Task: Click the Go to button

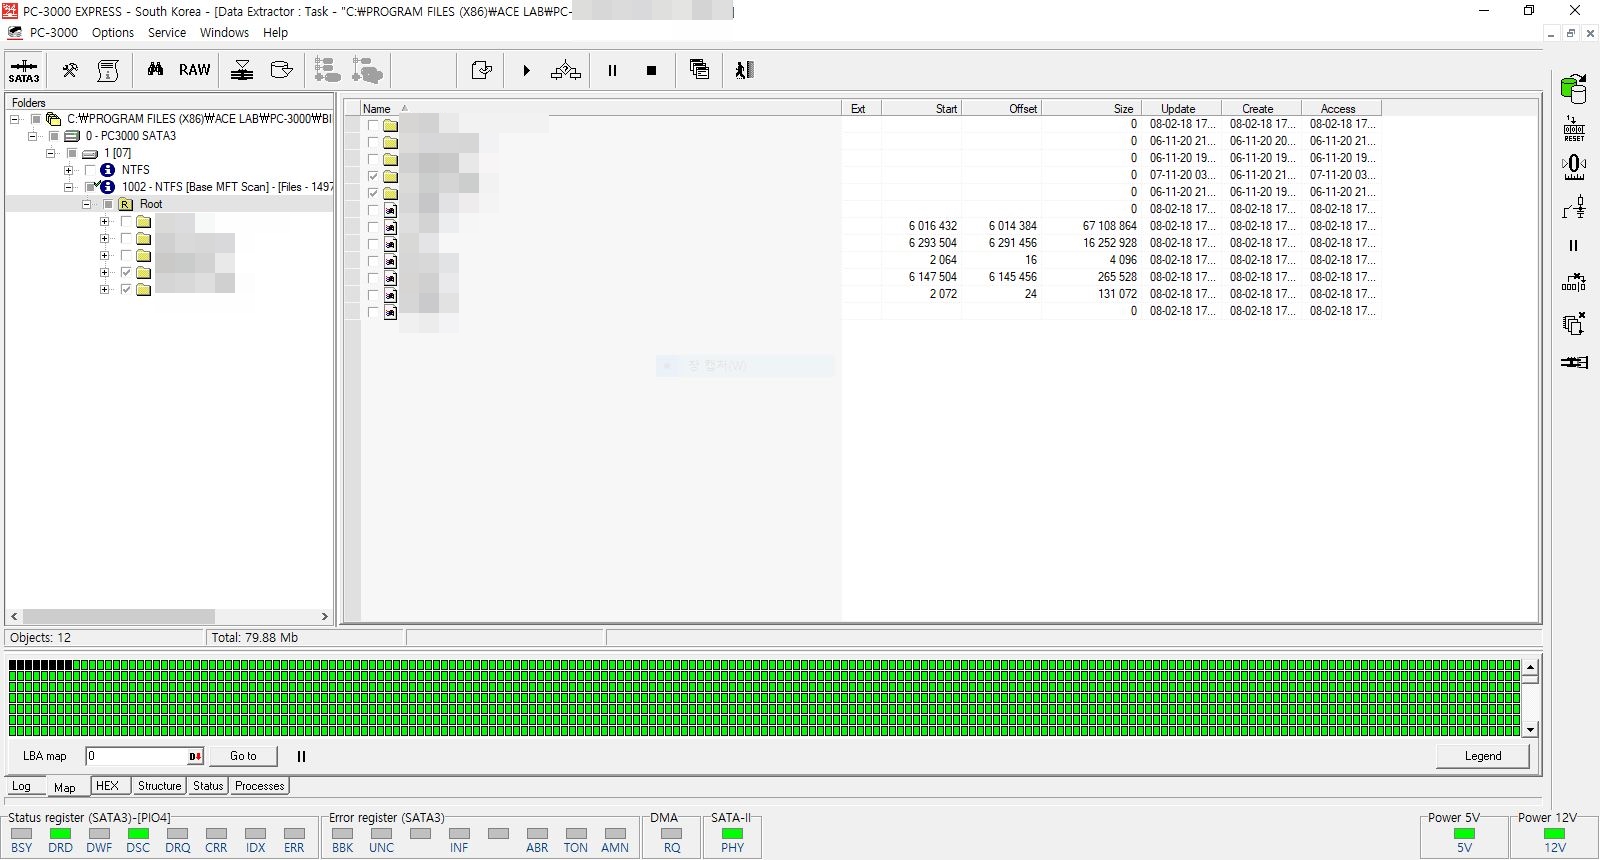Action: (243, 756)
